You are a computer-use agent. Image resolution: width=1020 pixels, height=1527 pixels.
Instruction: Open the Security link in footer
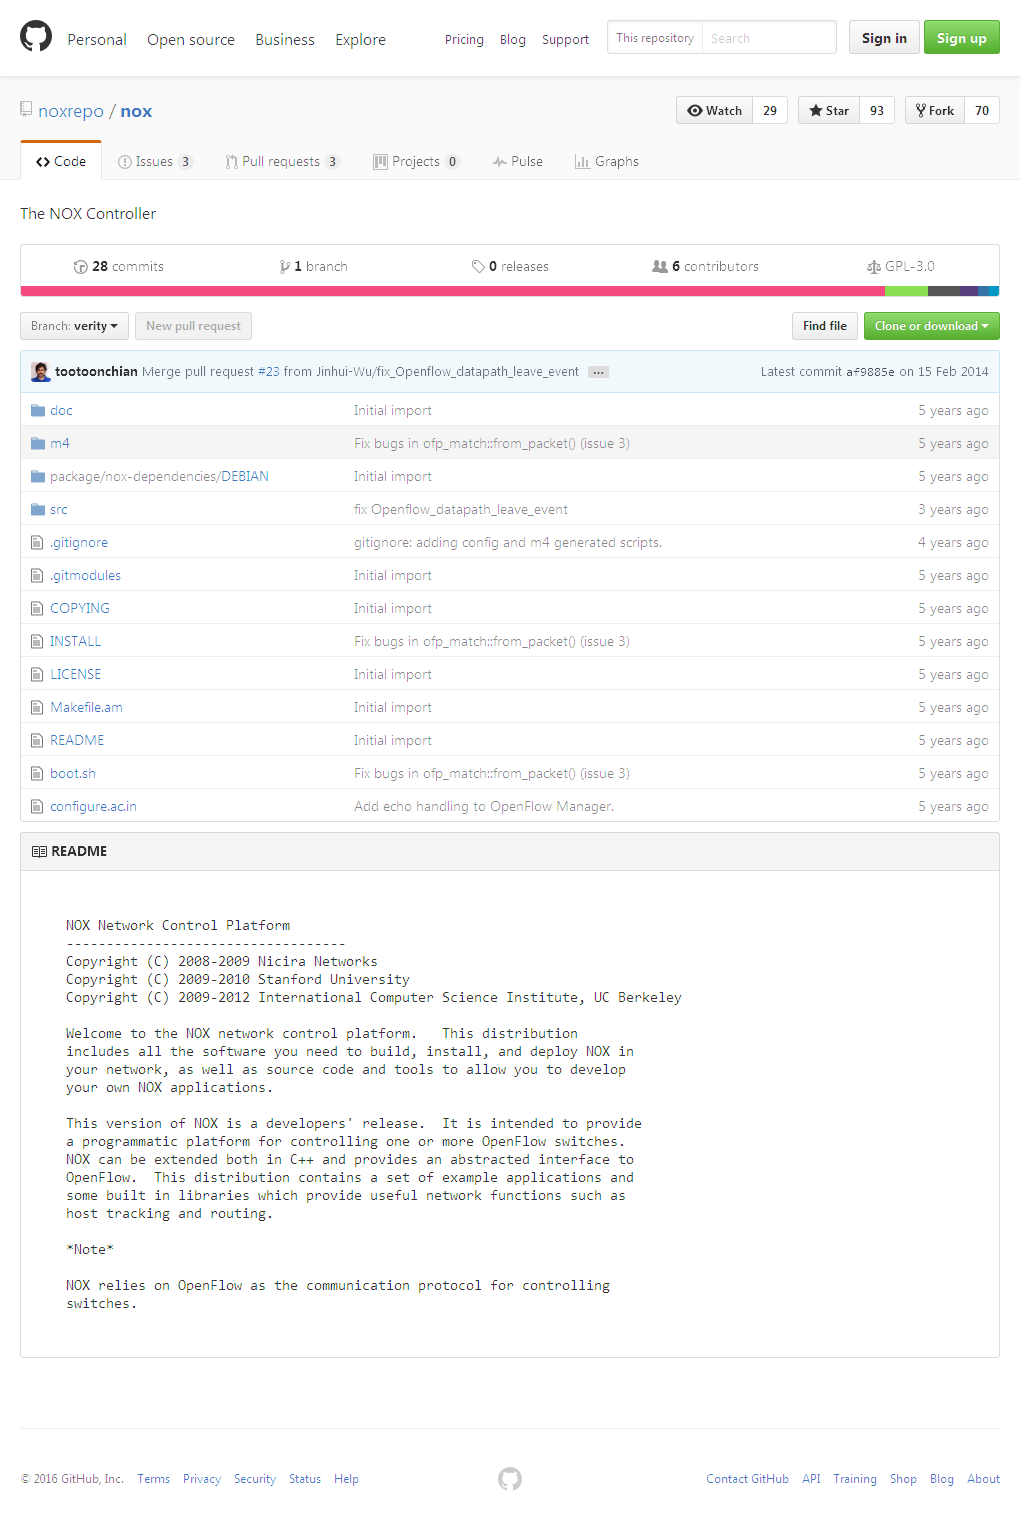pyautogui.click(x=255, y=1479)
